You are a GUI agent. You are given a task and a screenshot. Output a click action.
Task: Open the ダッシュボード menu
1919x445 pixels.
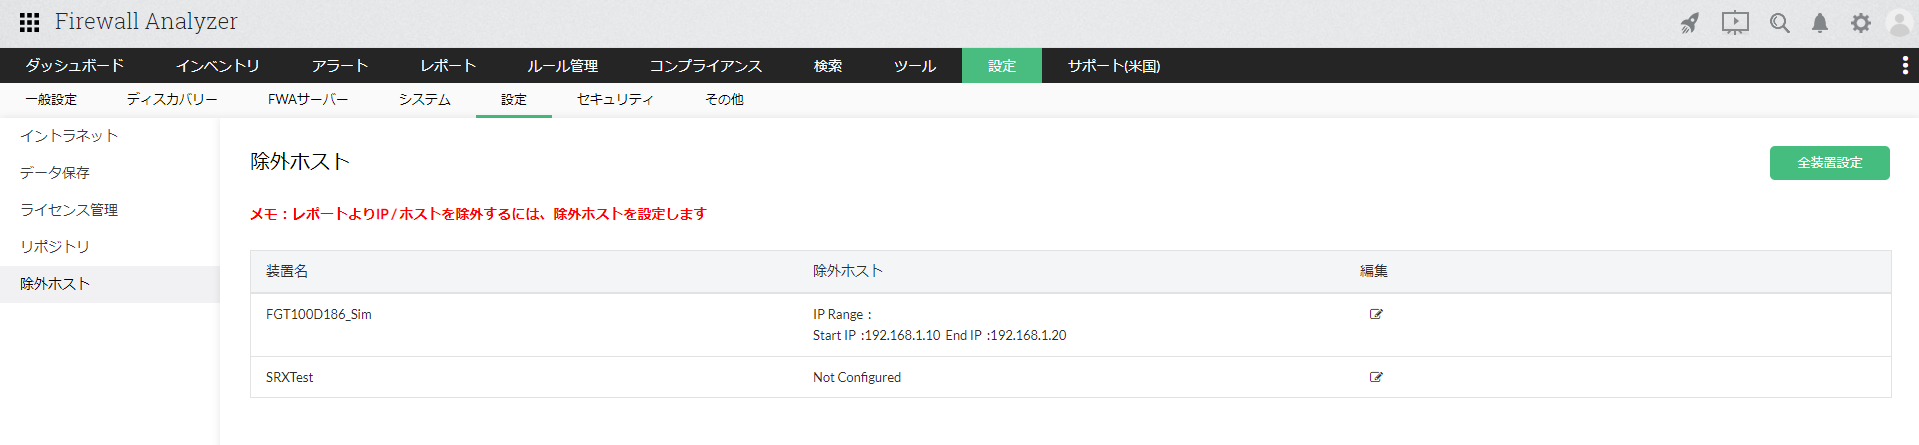pos(75,66)
